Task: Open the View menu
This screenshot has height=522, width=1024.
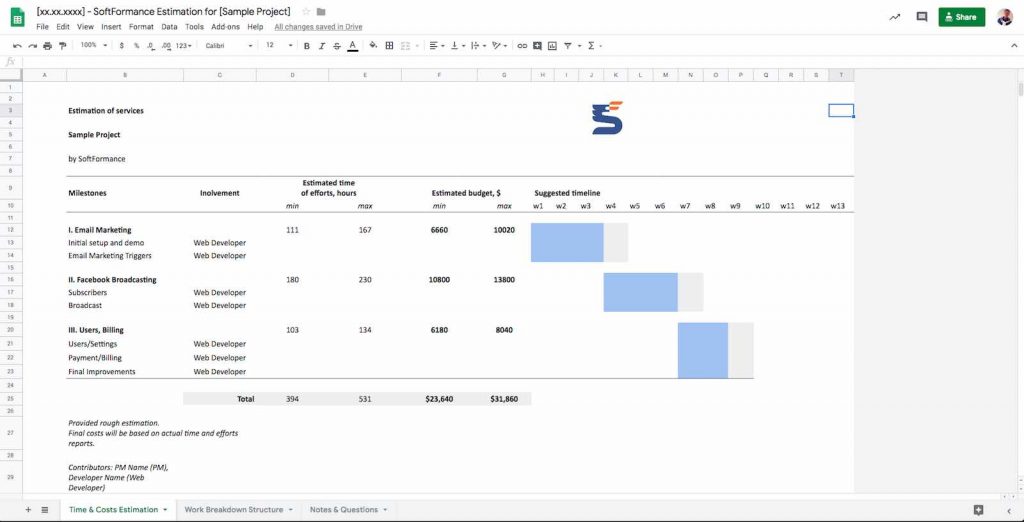Action: click(86, 27)
